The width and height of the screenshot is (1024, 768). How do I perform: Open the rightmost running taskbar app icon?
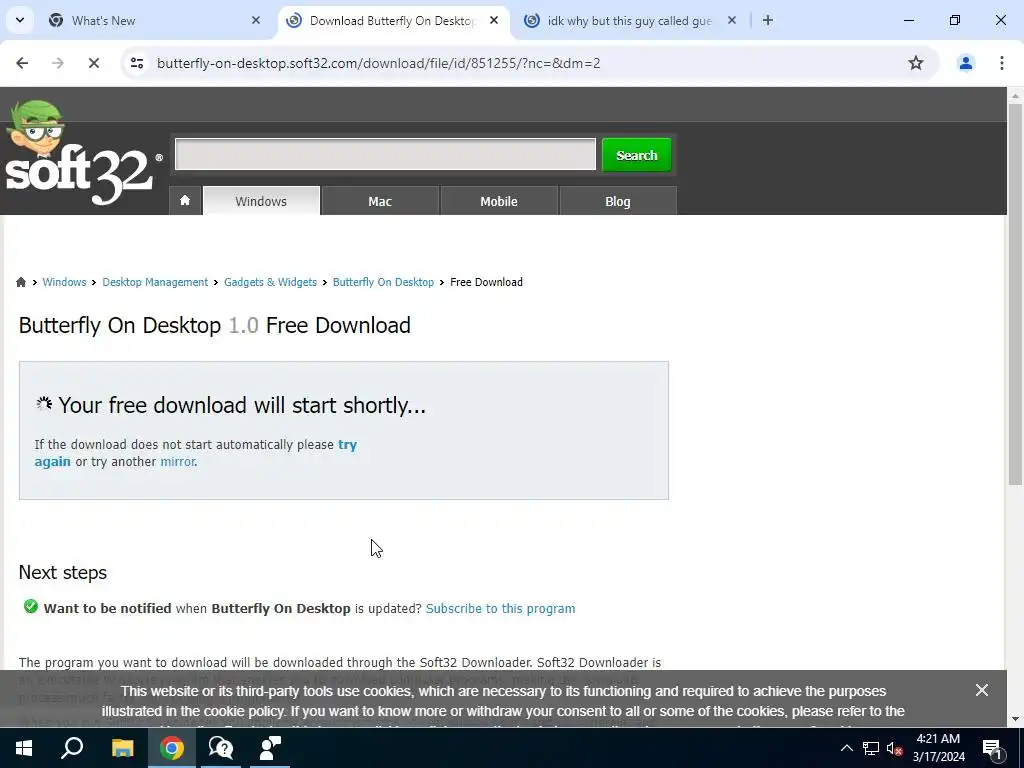click(x=270, y=748)
